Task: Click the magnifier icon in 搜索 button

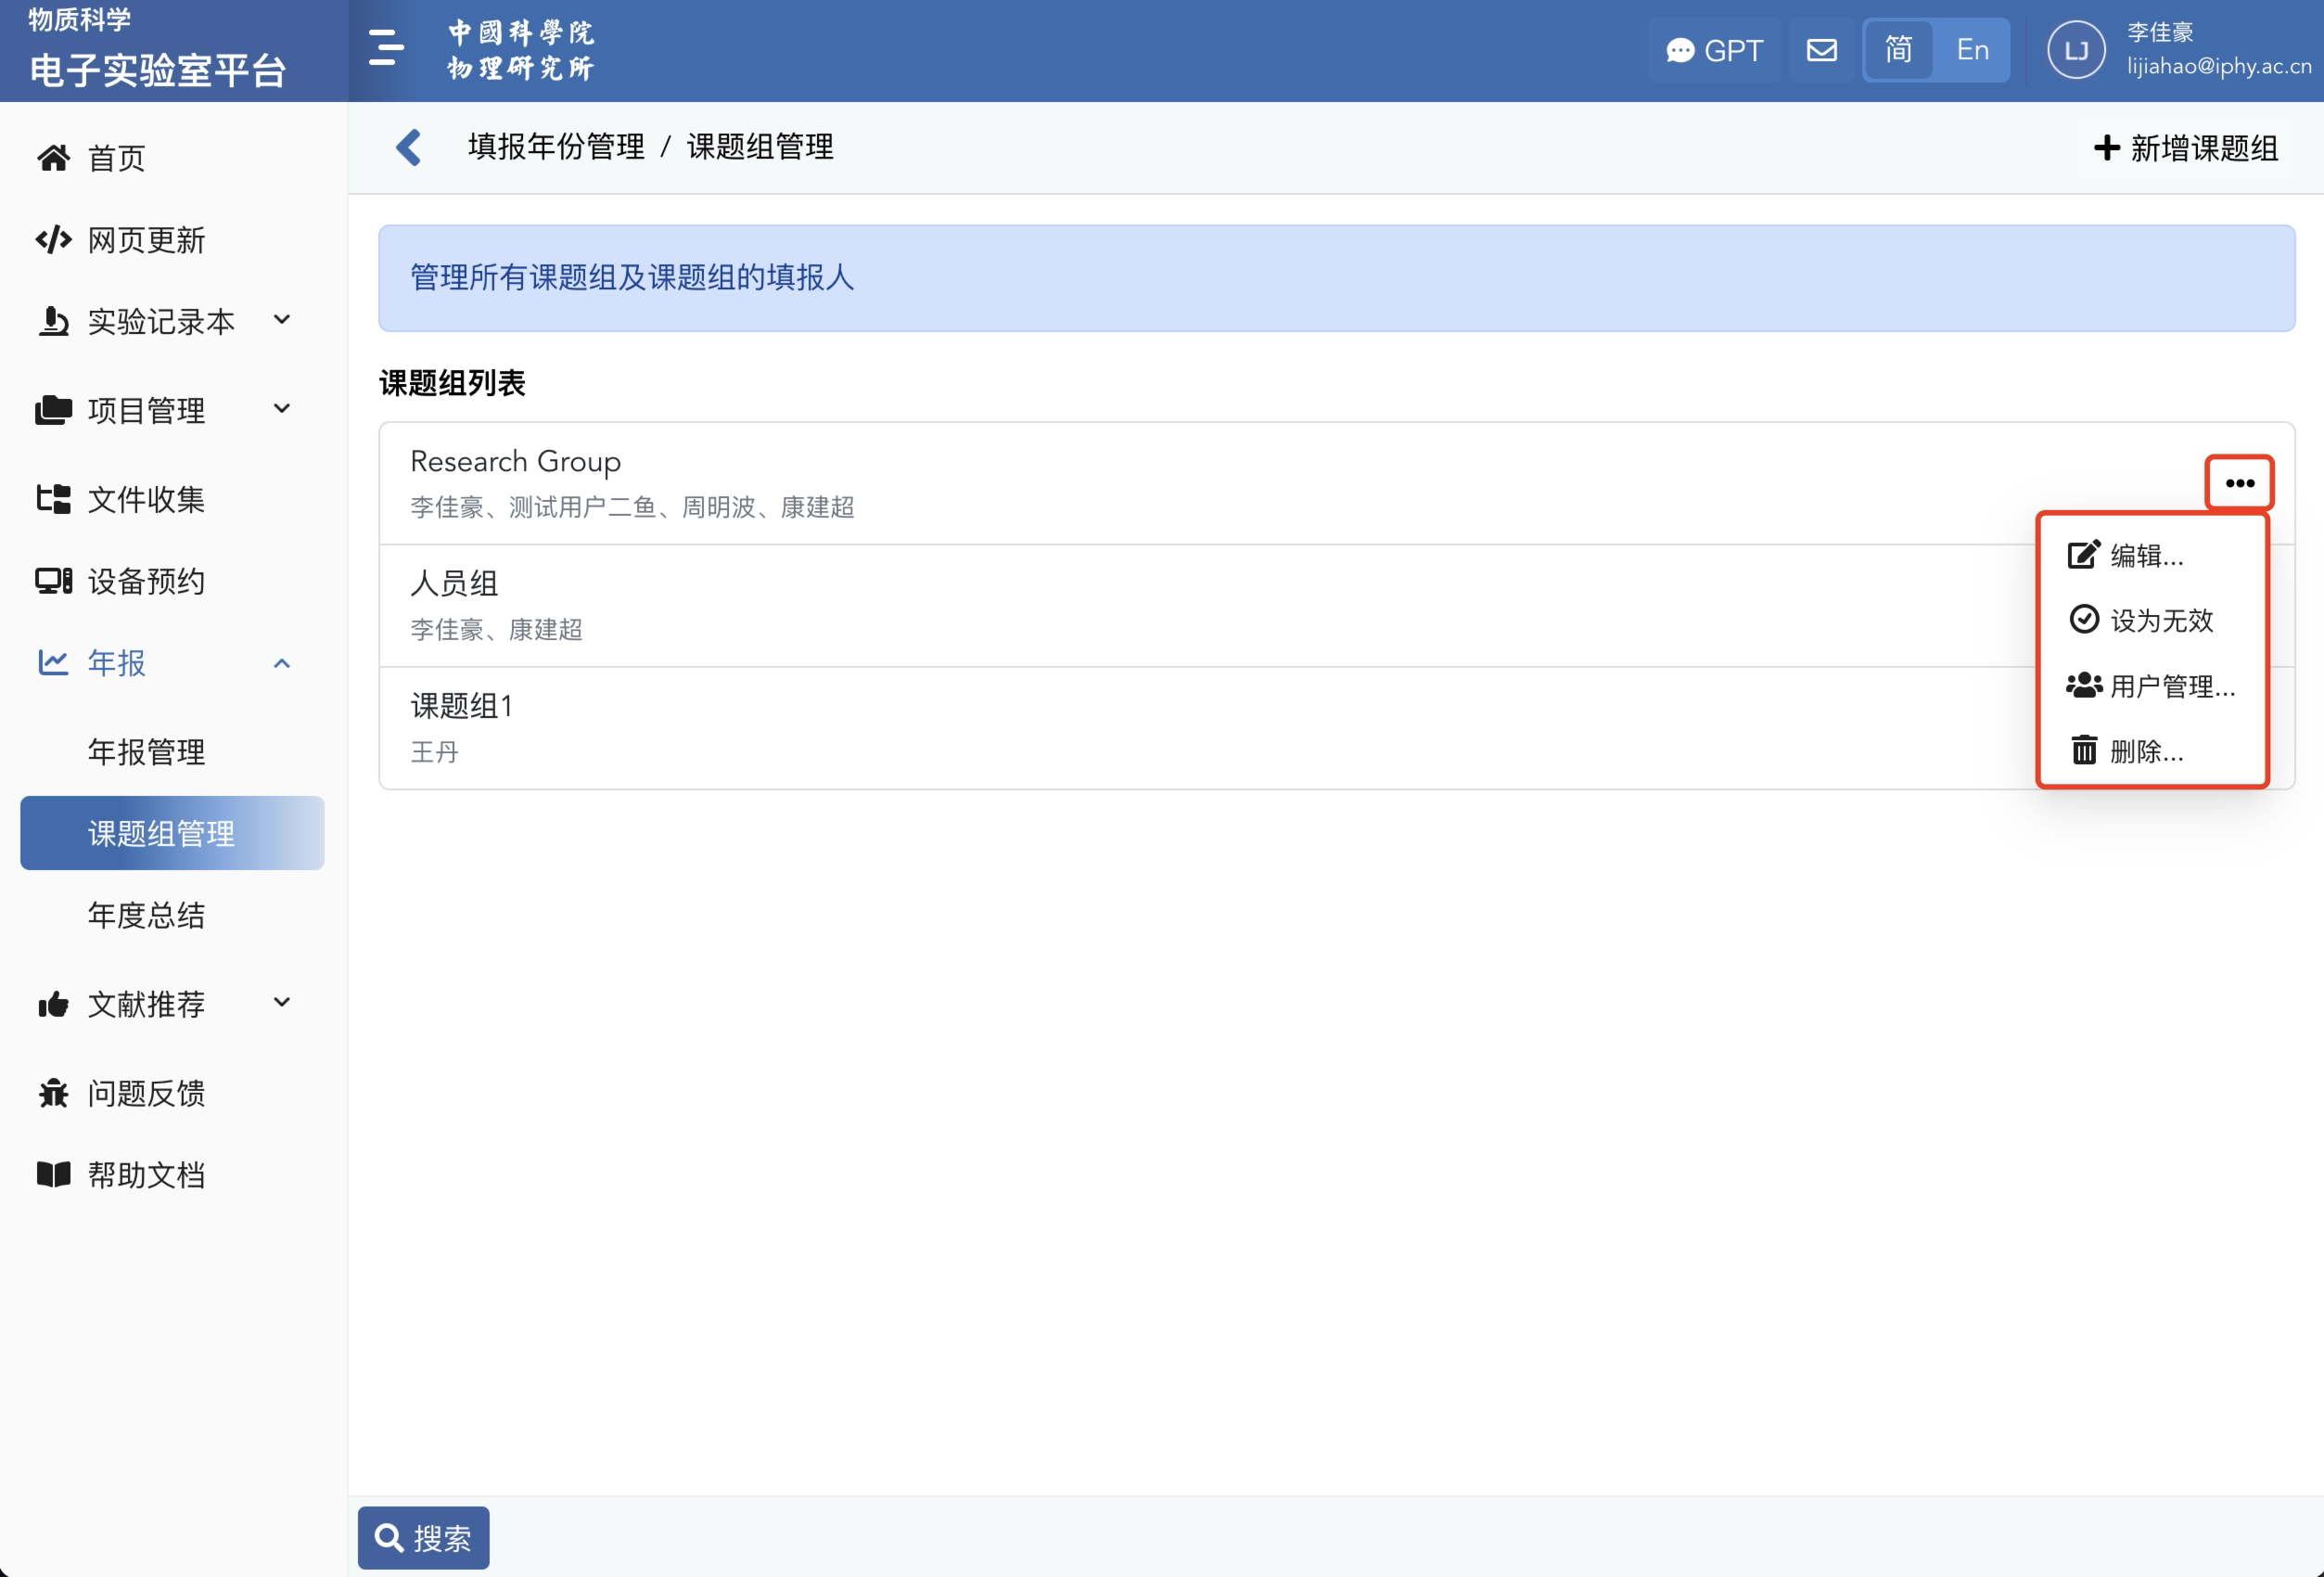Action: click(388, 1538)
